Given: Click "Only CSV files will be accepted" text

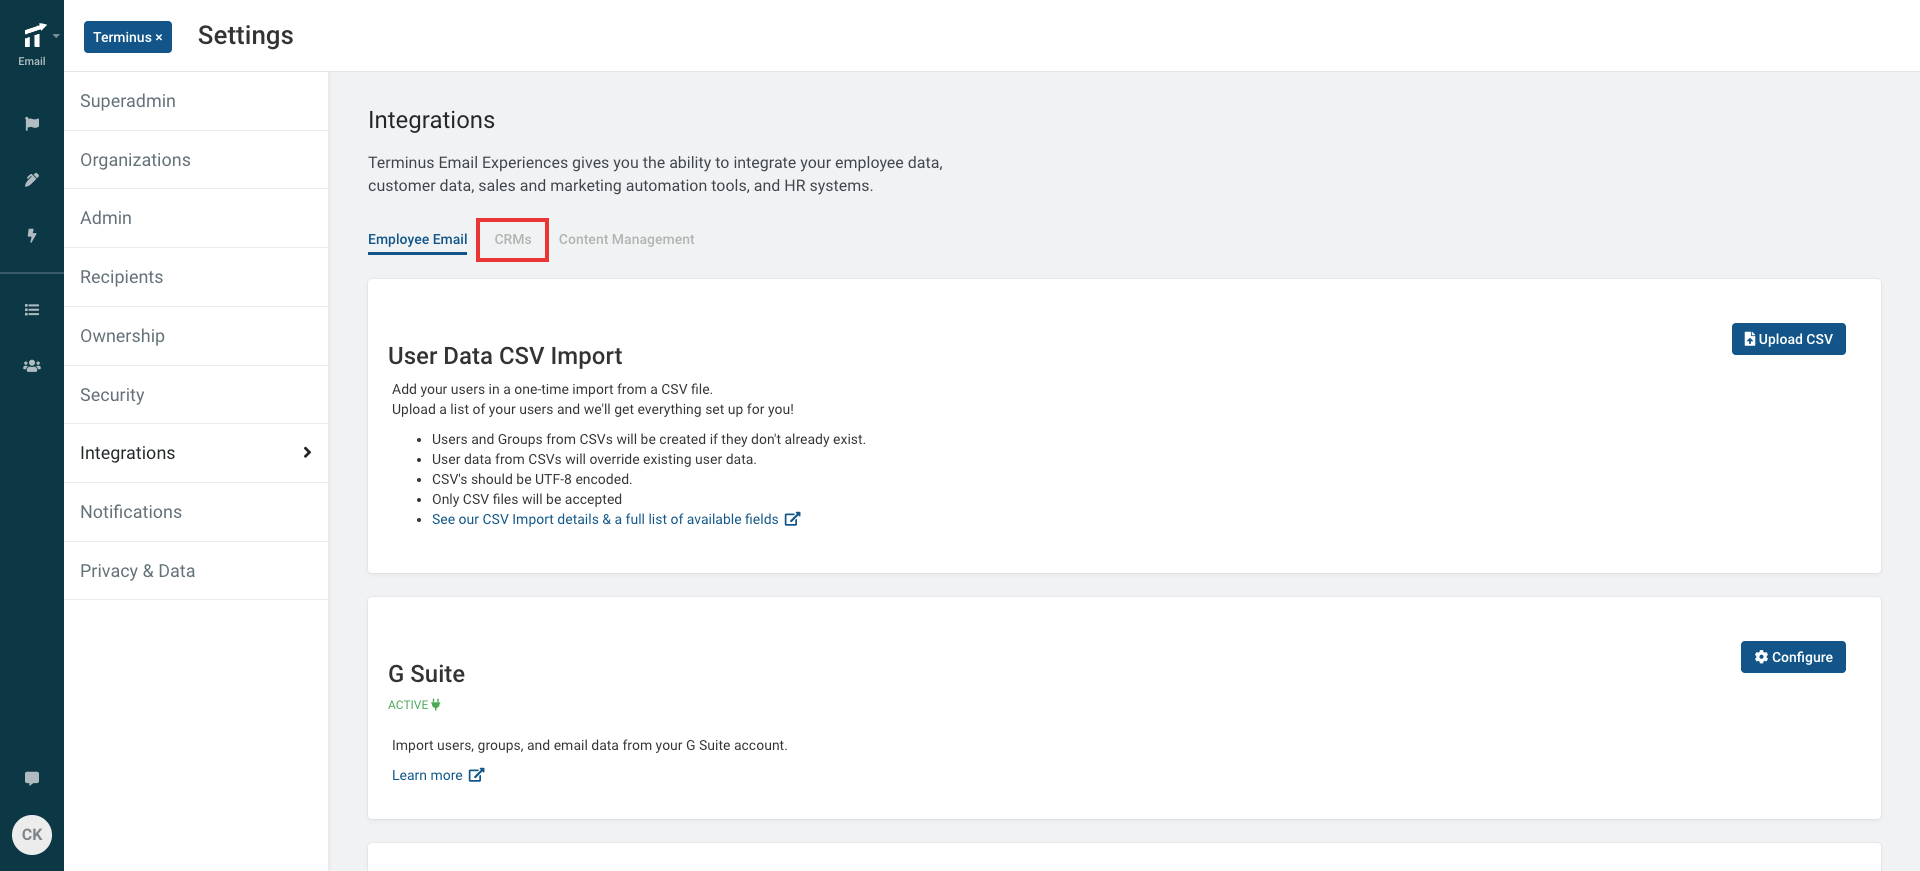Looking at the screenshot, I should point(527,499).
